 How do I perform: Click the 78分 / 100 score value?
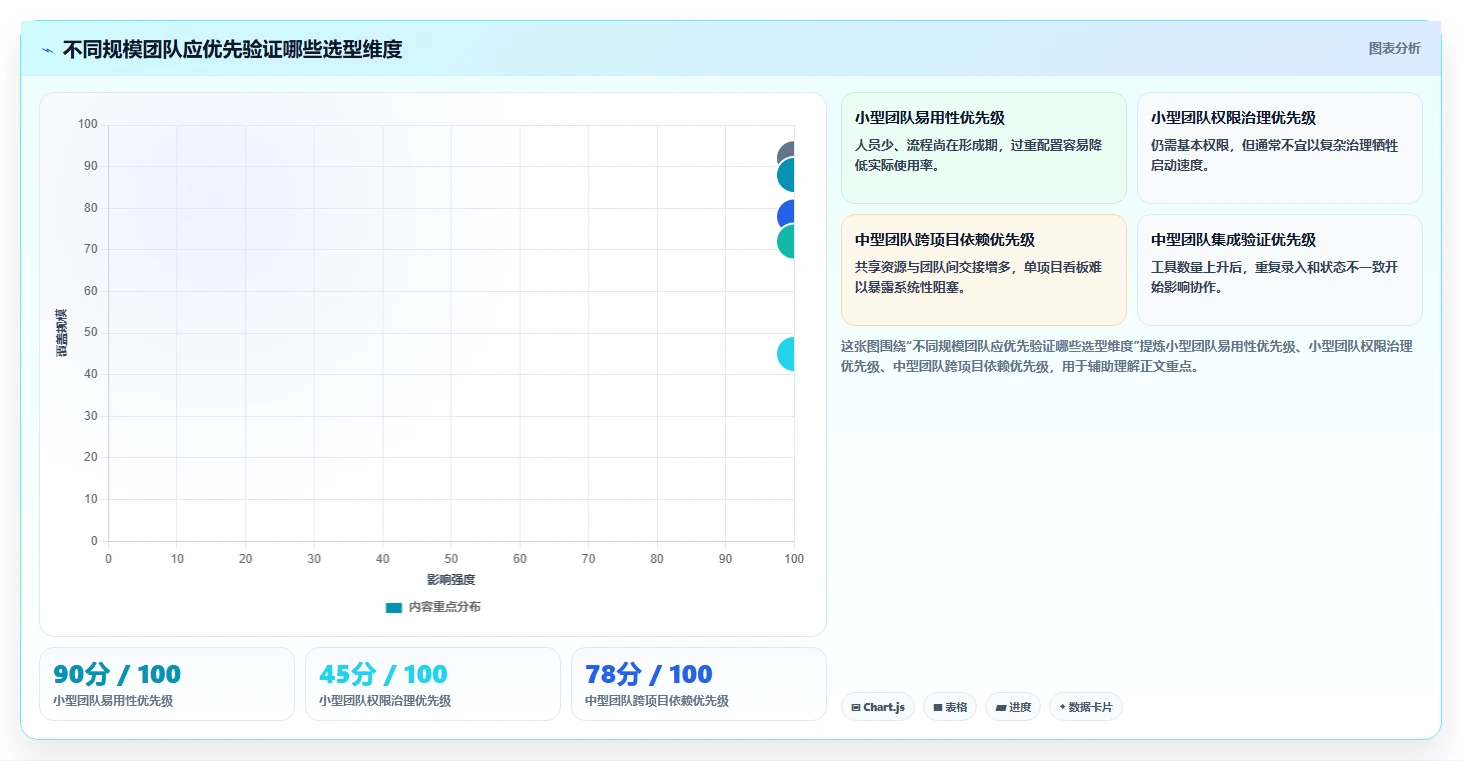click(x=649, y=674)
